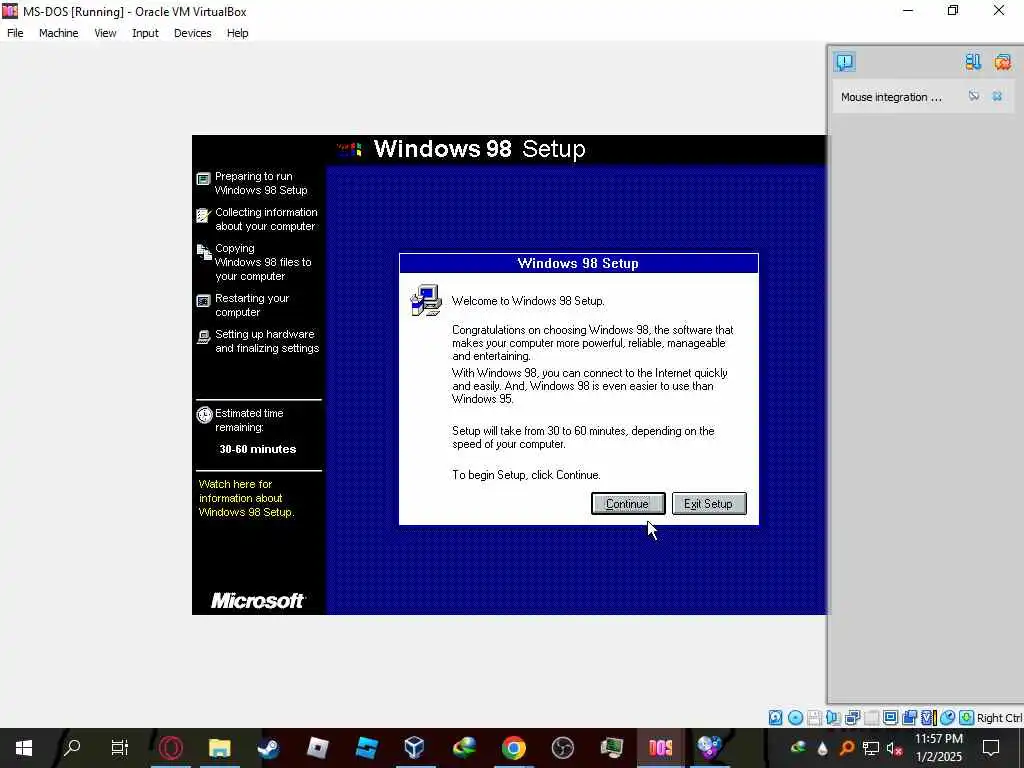Open the Windows Action Center icon
1024x768 pixels.
(991, 748)
